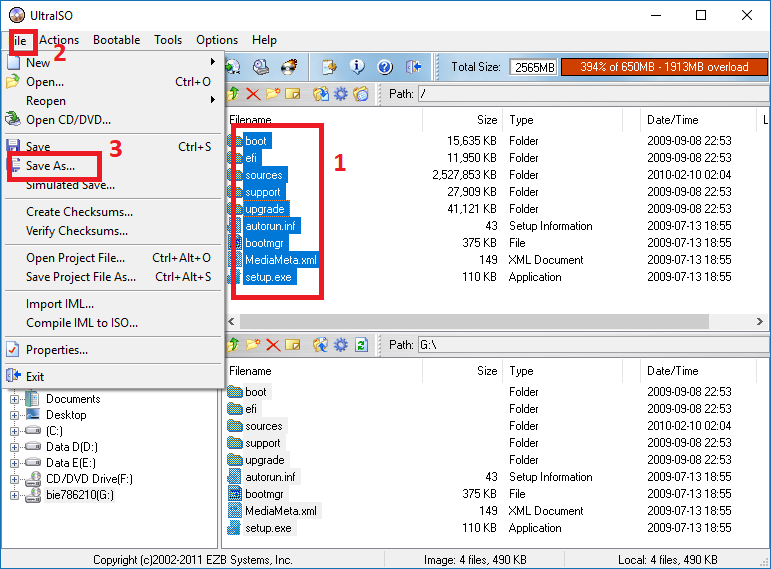The image size is (771, 569).
Task: Sort the image pane by the Size column
Action: [x=462, y=120]
